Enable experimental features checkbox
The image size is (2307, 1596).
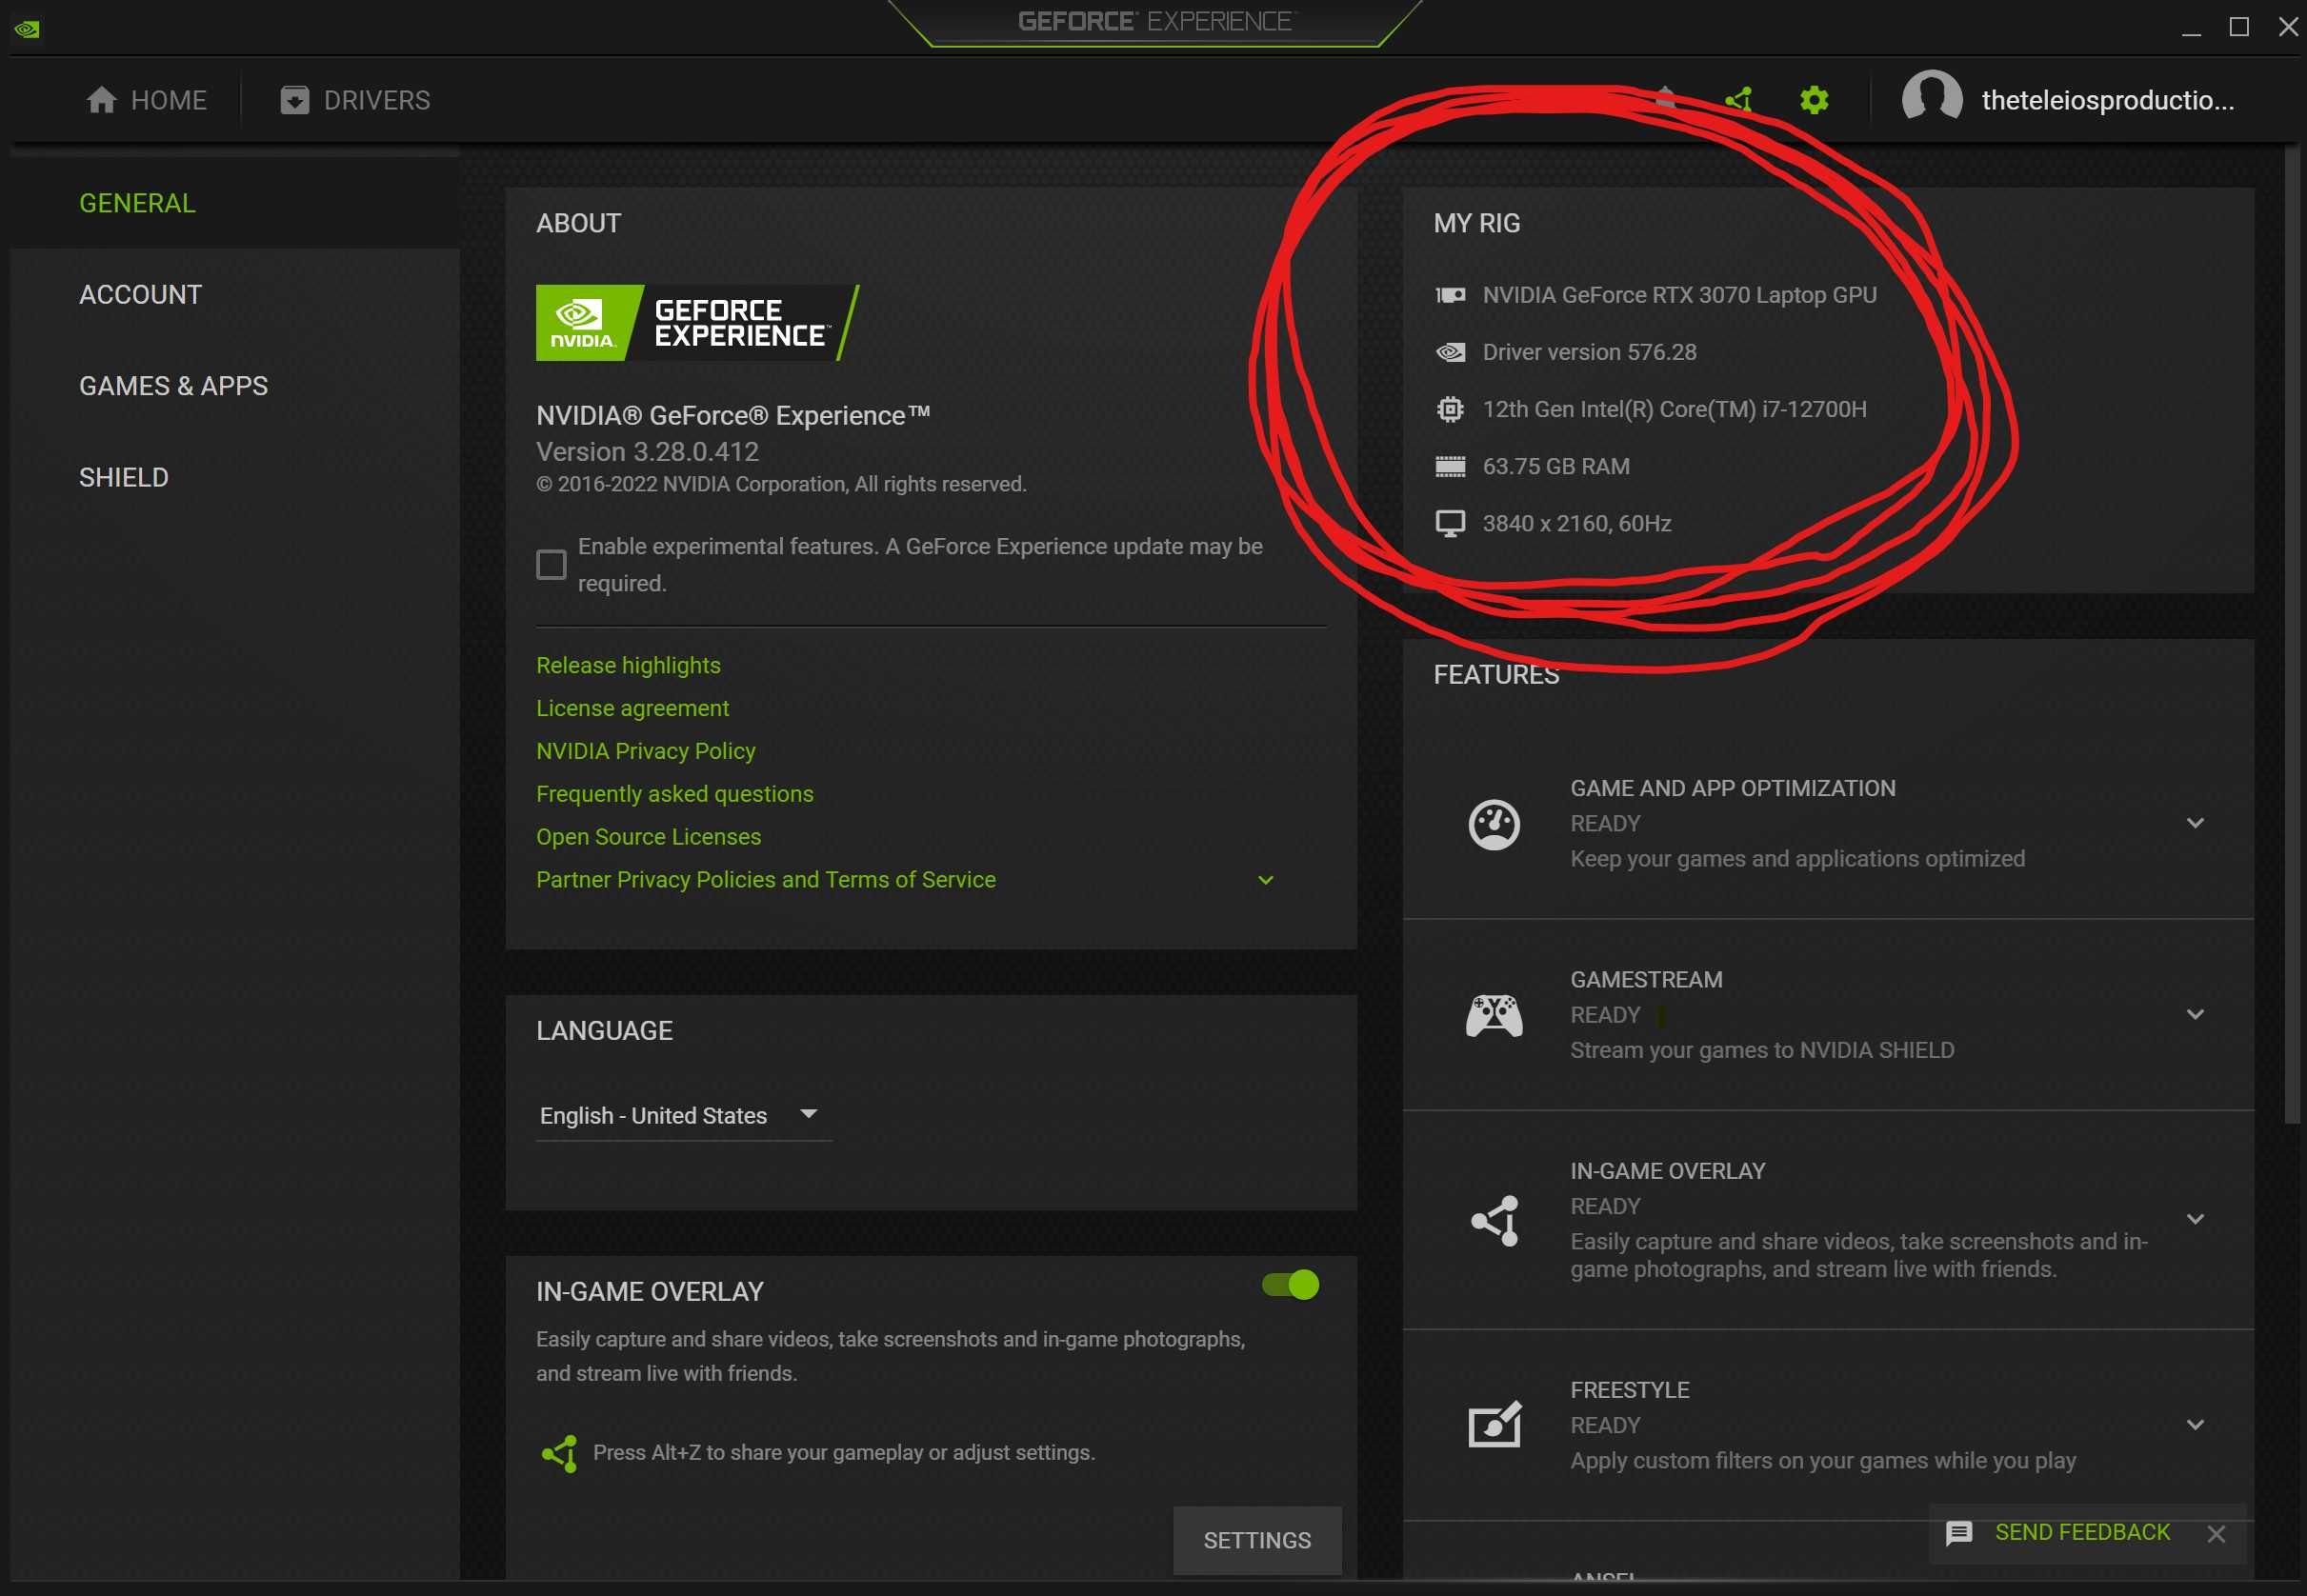[x=551, y=565]
